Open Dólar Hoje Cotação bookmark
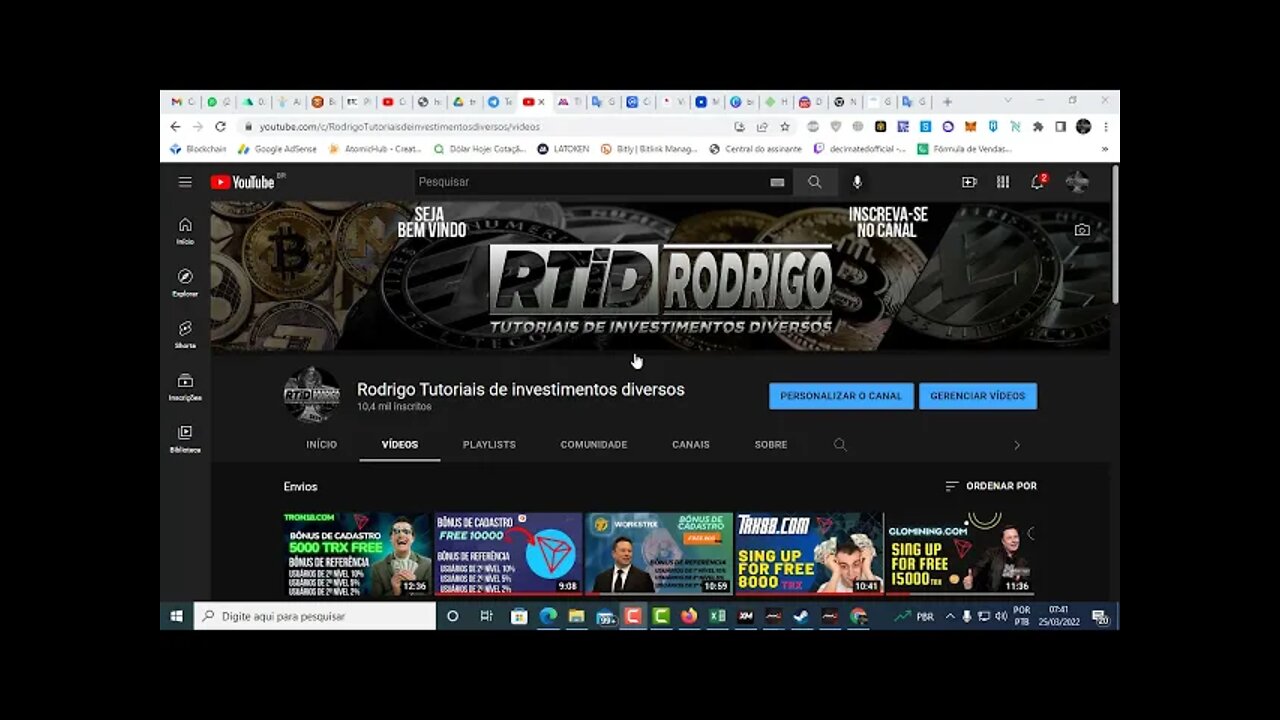This screenshot has width=1280, height=720. pos(480,149)
